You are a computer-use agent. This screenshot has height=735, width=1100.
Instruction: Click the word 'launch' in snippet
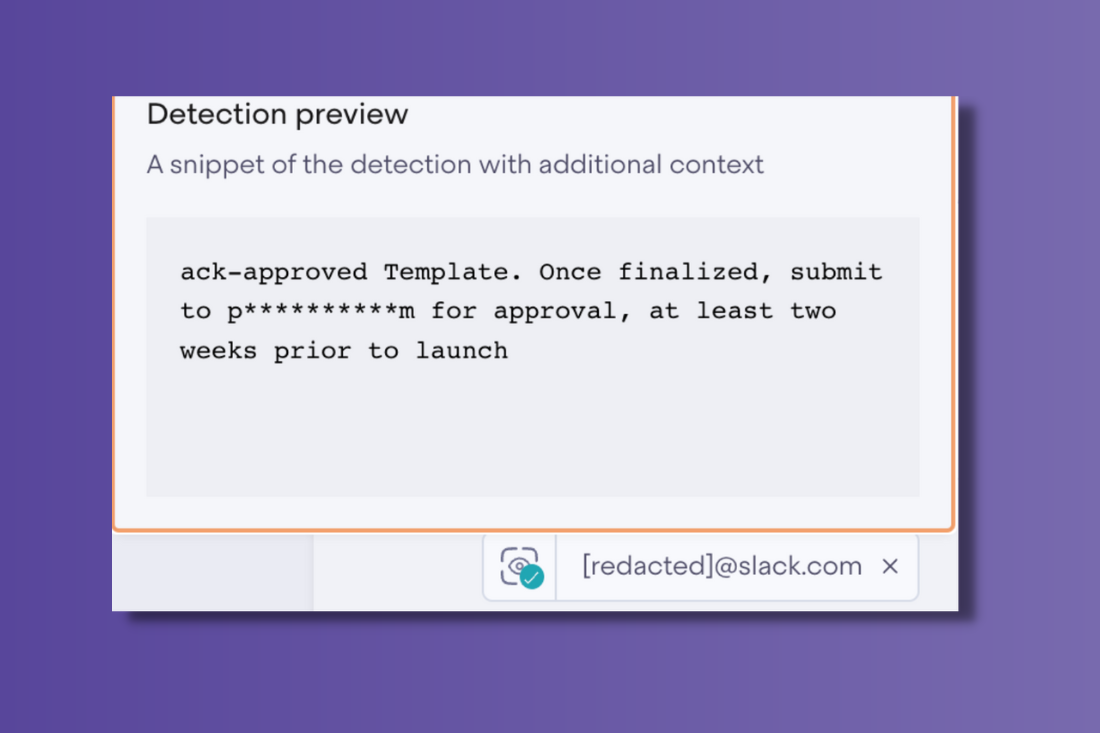pyautogui.click(x=462, y=350)
